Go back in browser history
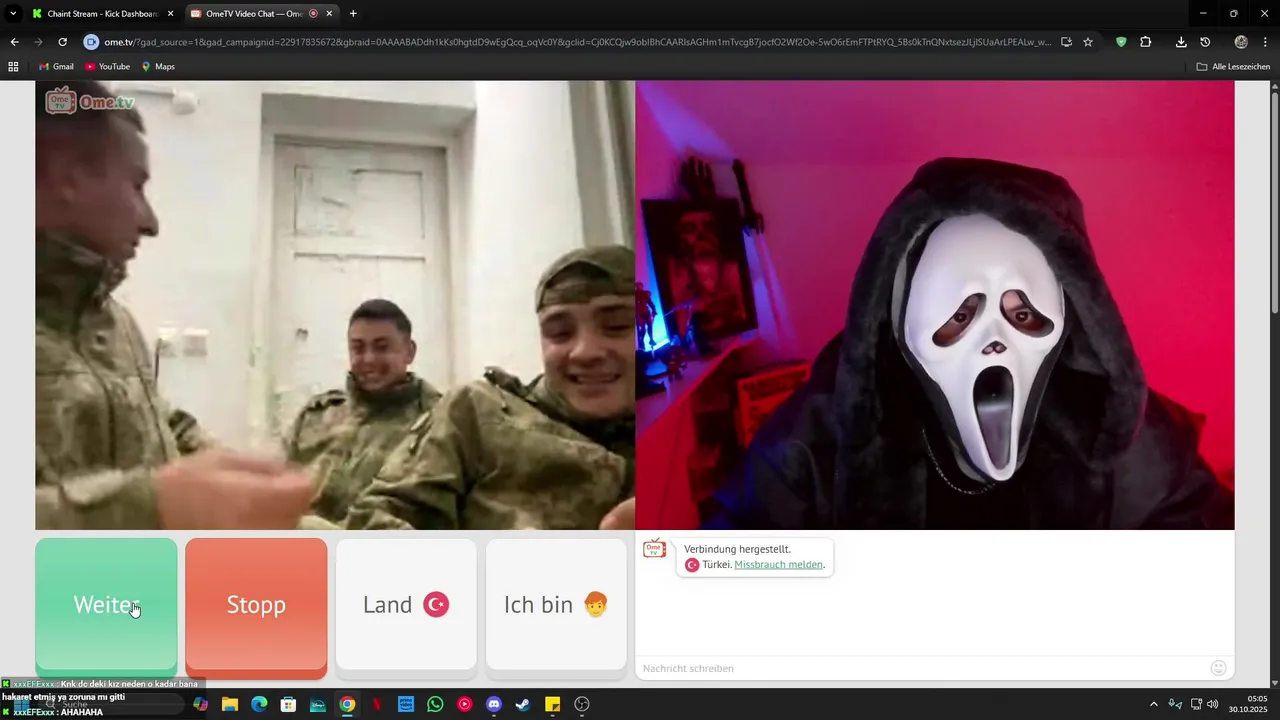The width and height of the screenshot is (1280, 720). coord(14,42)
